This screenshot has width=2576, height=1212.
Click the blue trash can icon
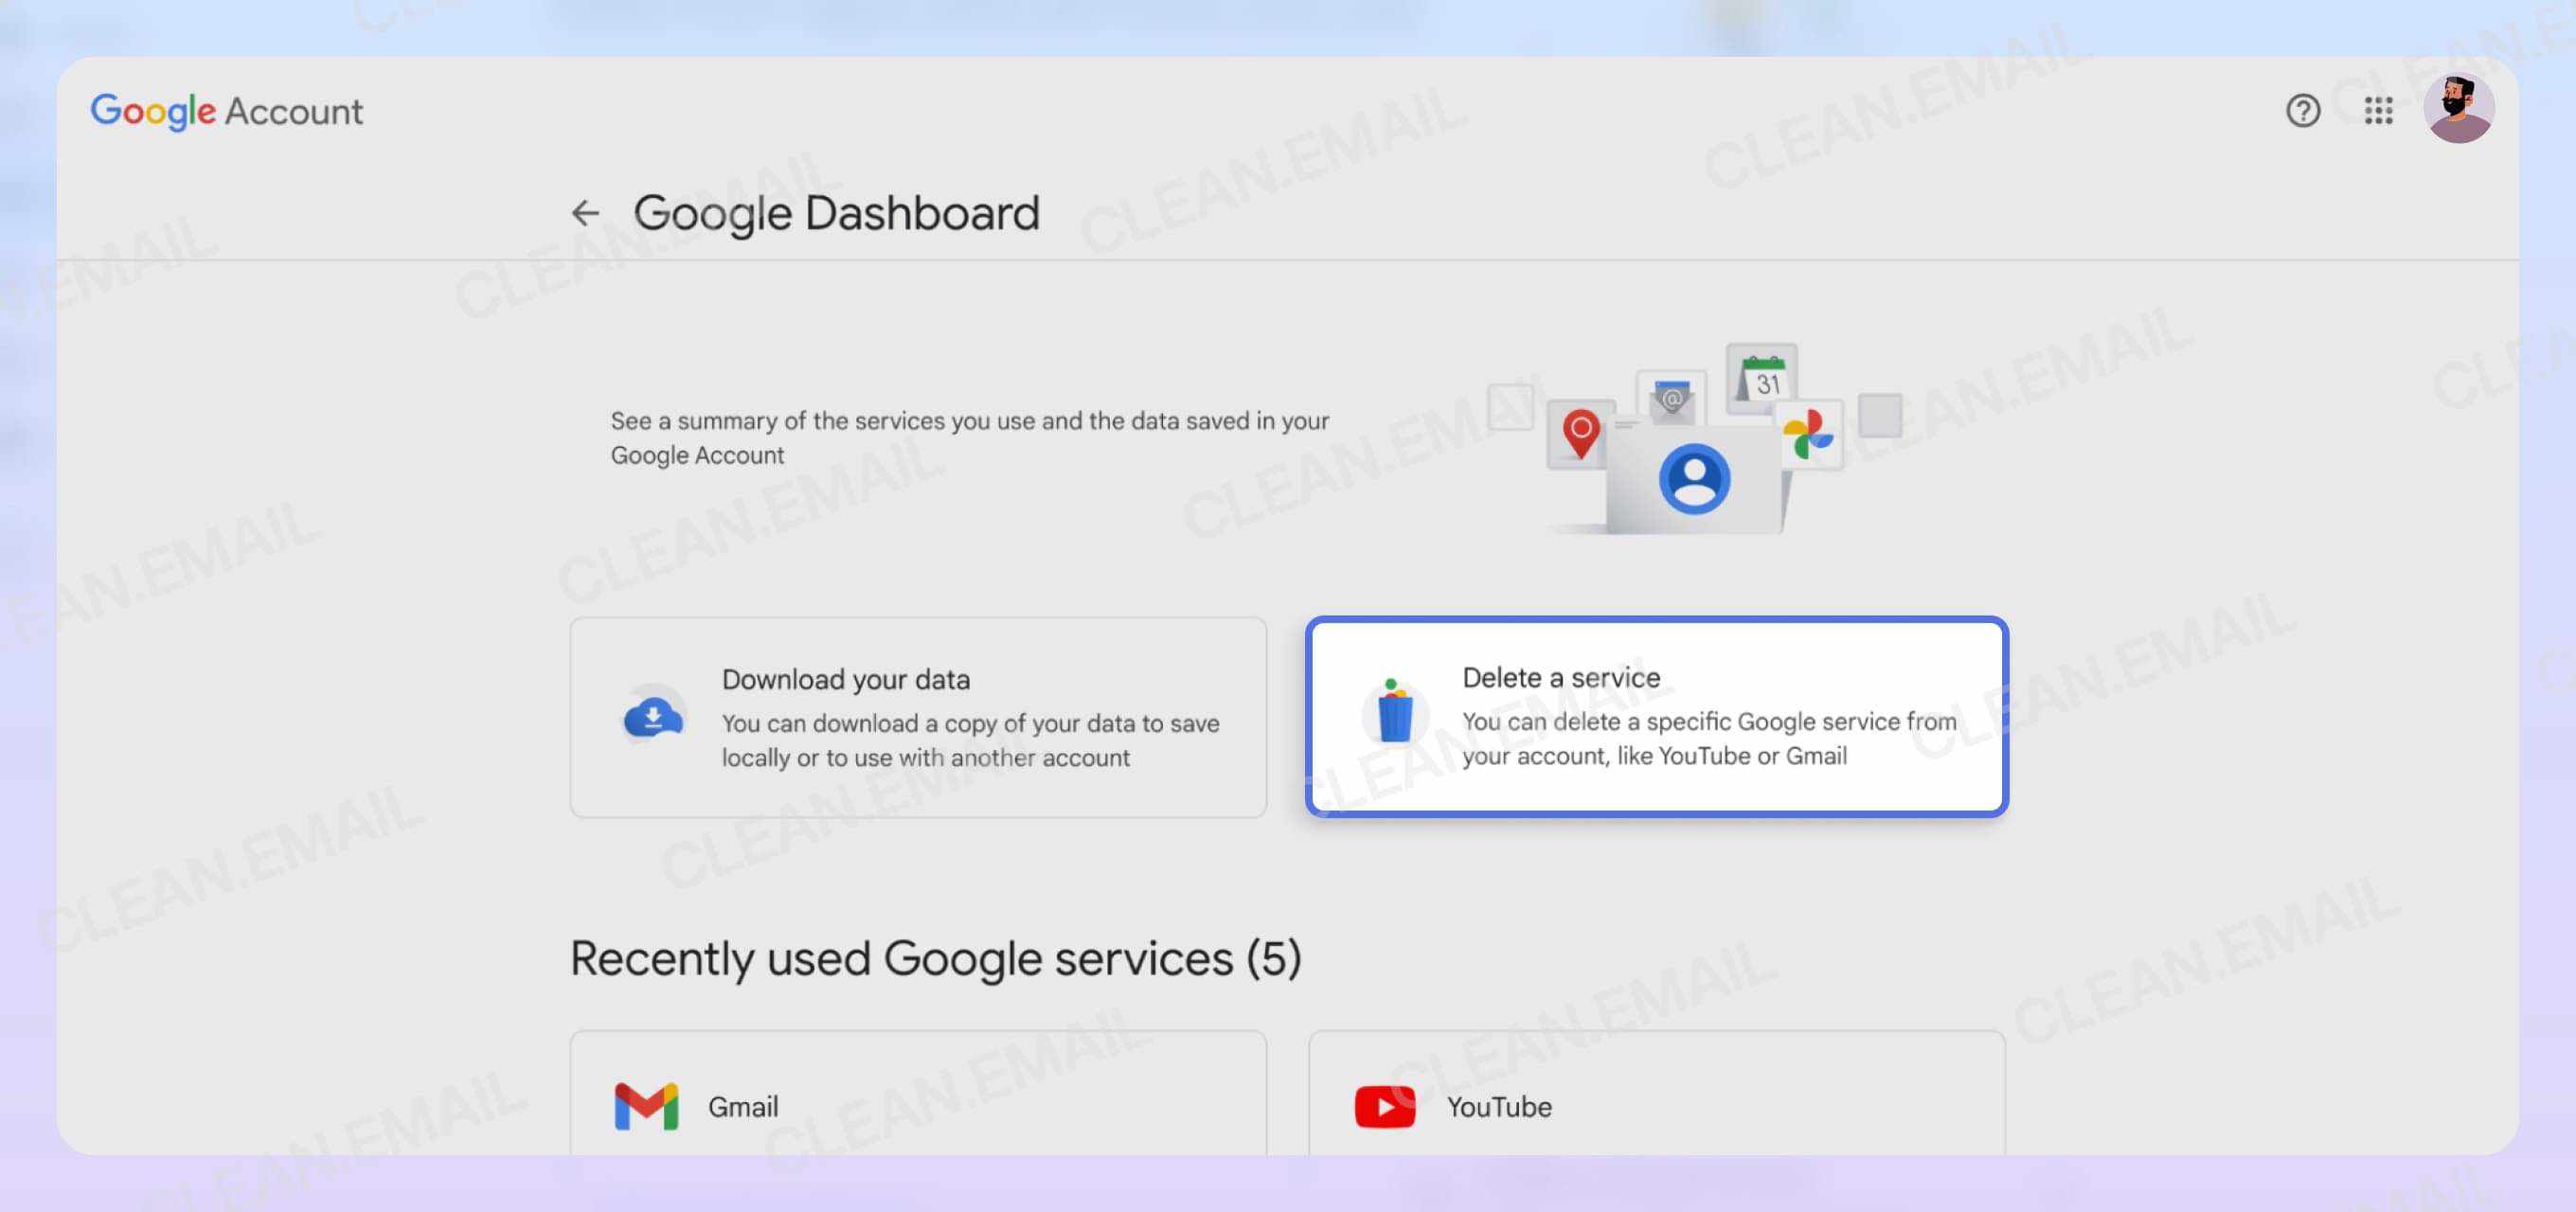click(x=1395, y=717)
